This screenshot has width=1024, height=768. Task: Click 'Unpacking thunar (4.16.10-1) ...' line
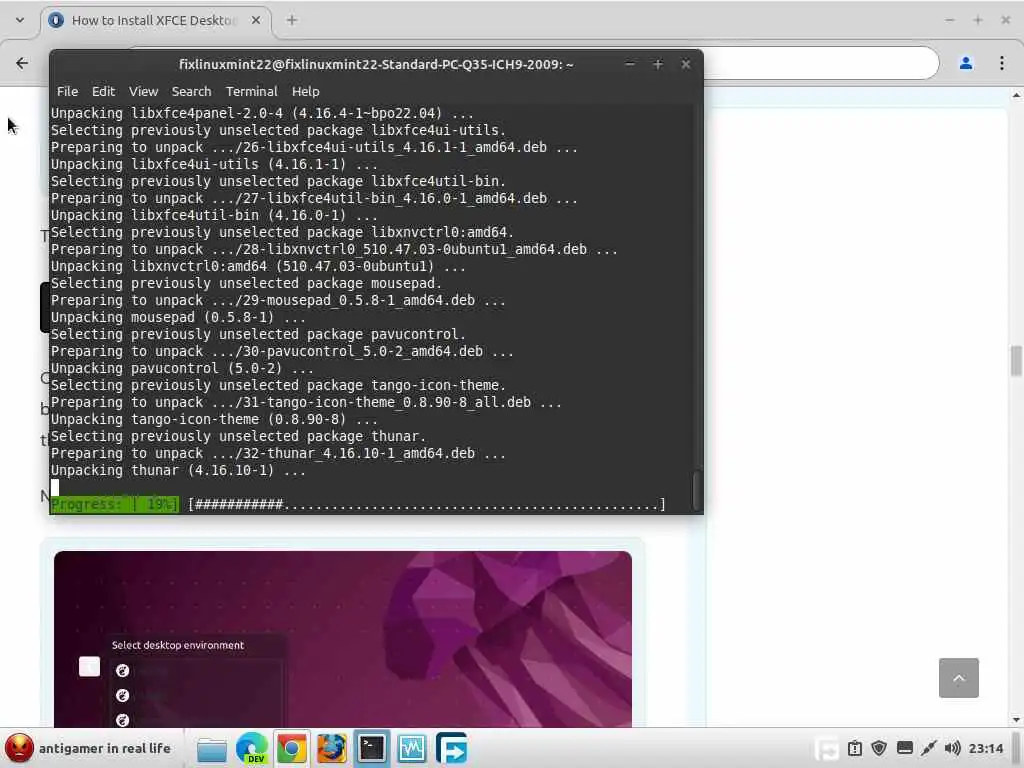[178, 470]
